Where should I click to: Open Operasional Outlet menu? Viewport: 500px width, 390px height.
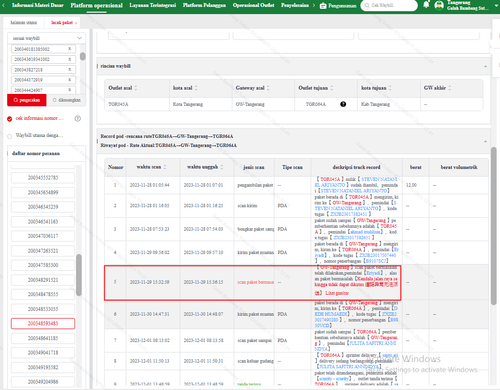[x=253, y=5]
